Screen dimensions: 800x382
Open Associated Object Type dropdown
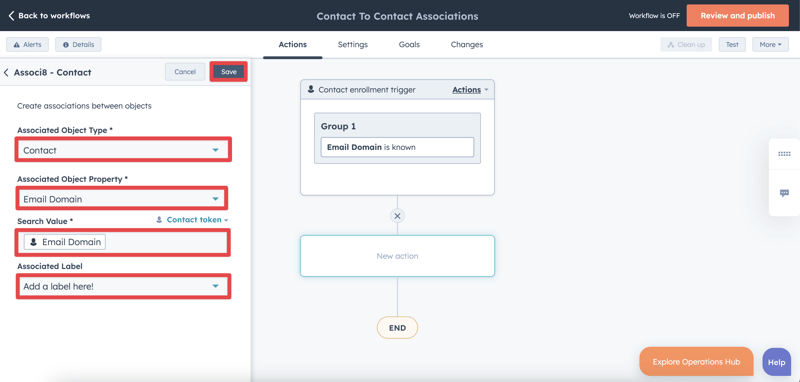pos(123,150)
